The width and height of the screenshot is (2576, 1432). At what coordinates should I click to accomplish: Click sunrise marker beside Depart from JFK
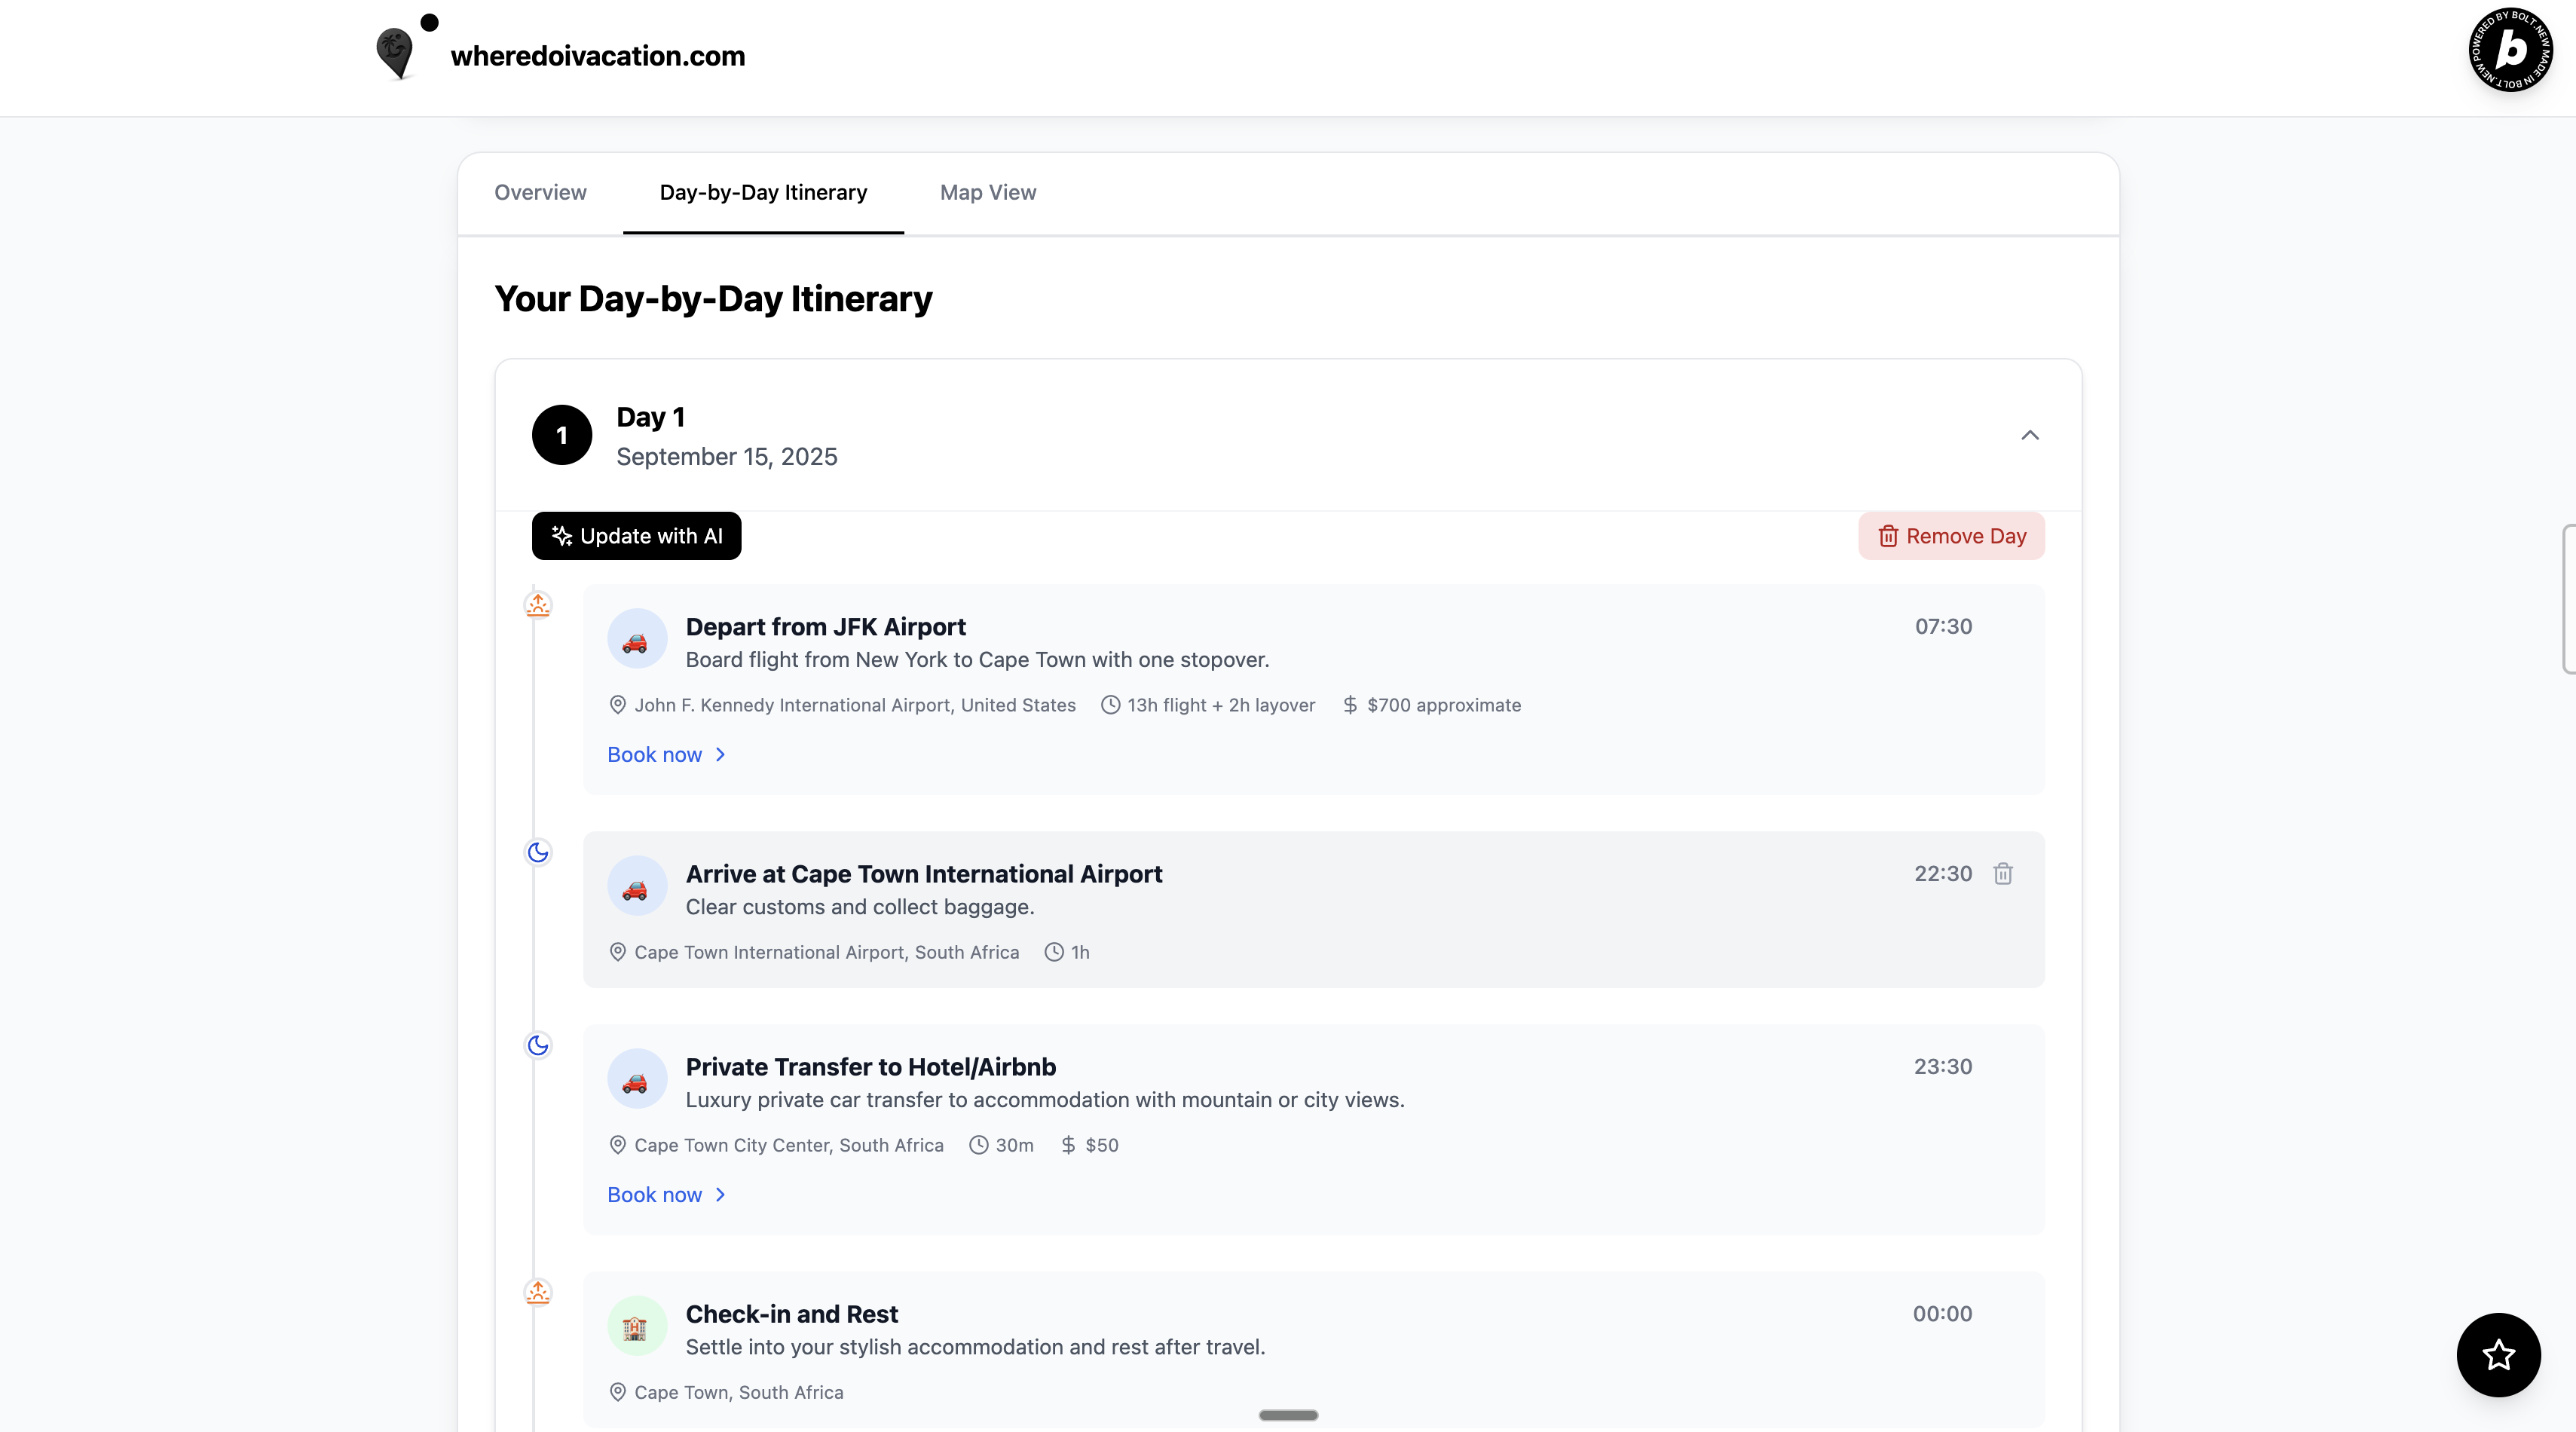[x=538, y=604]
